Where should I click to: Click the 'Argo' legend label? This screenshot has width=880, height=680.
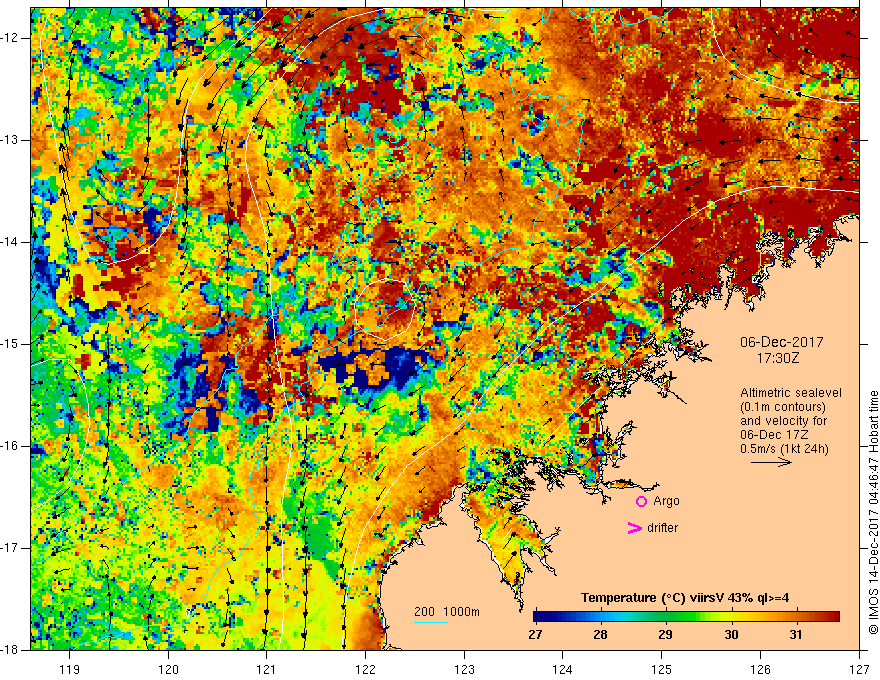[666, 501]
